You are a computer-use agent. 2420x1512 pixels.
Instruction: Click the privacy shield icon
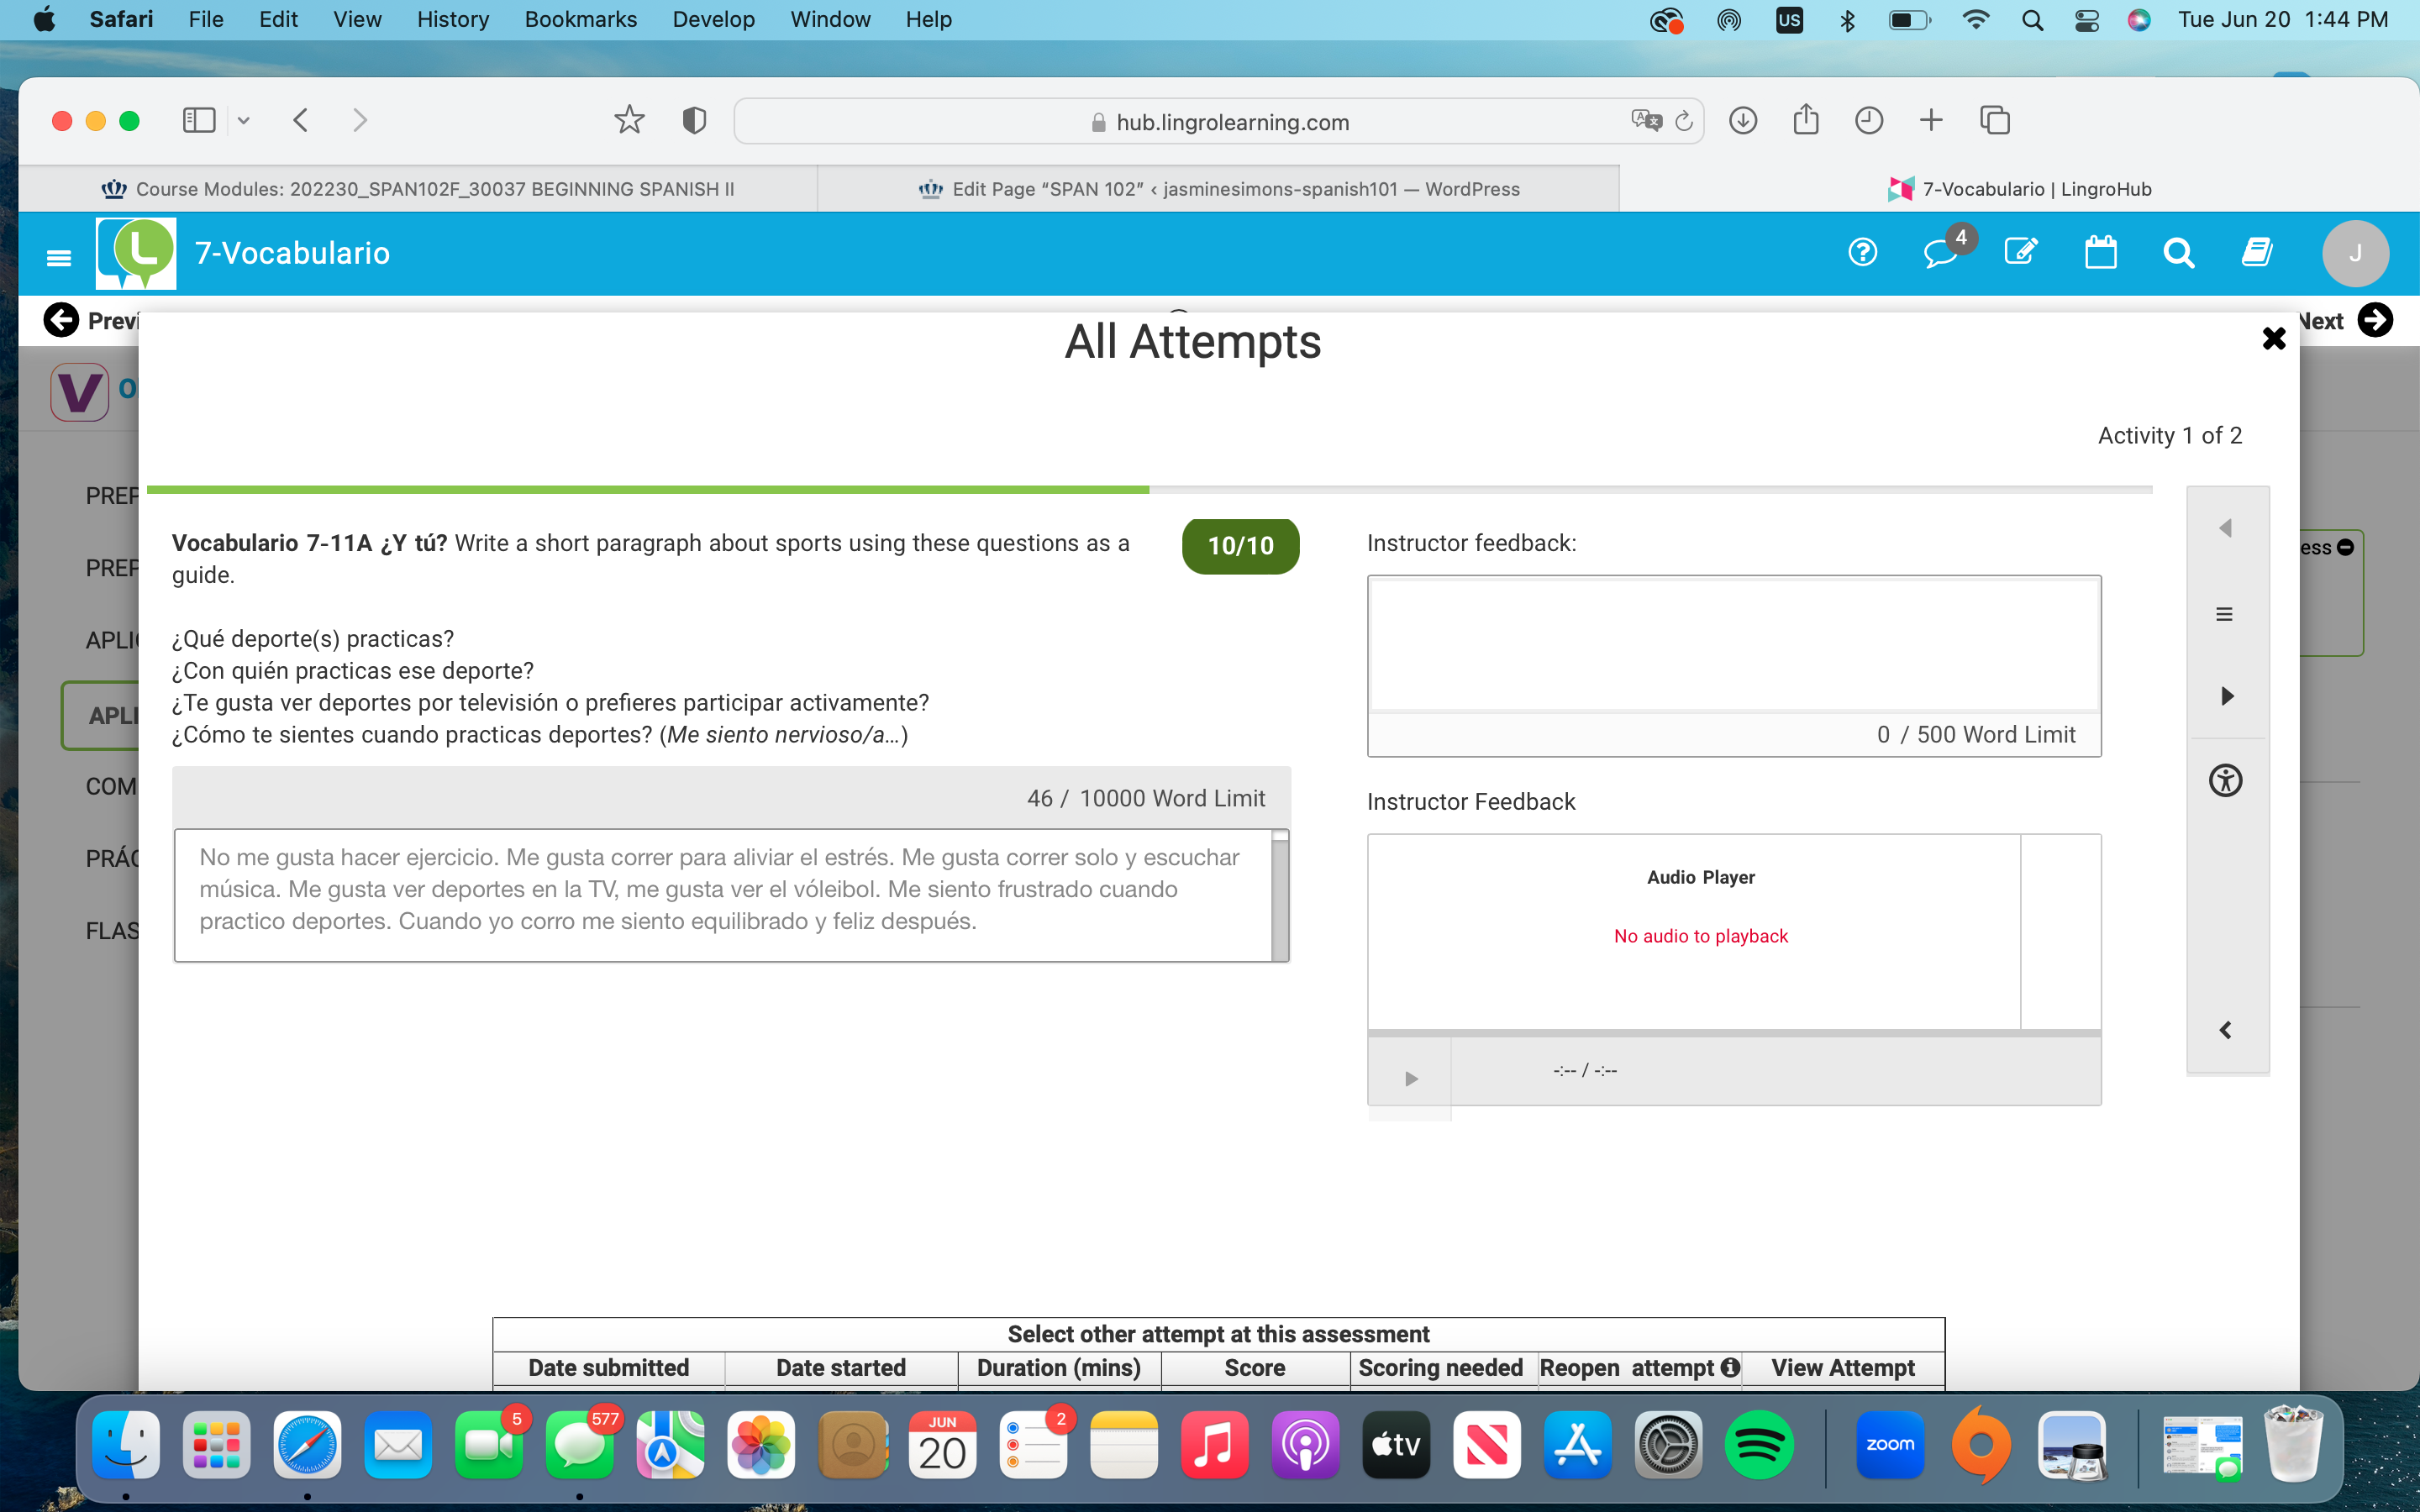click(694, 121)
